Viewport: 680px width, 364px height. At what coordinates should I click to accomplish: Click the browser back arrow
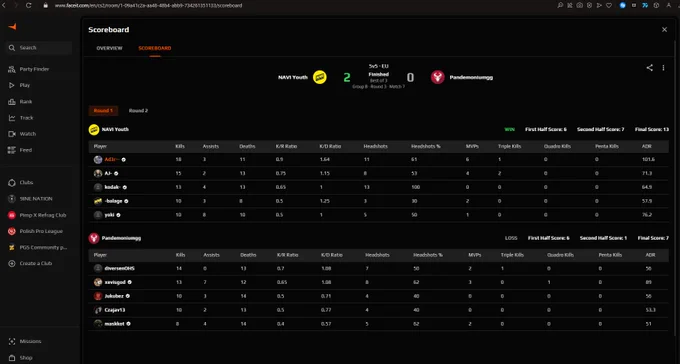tap(4, 5)
